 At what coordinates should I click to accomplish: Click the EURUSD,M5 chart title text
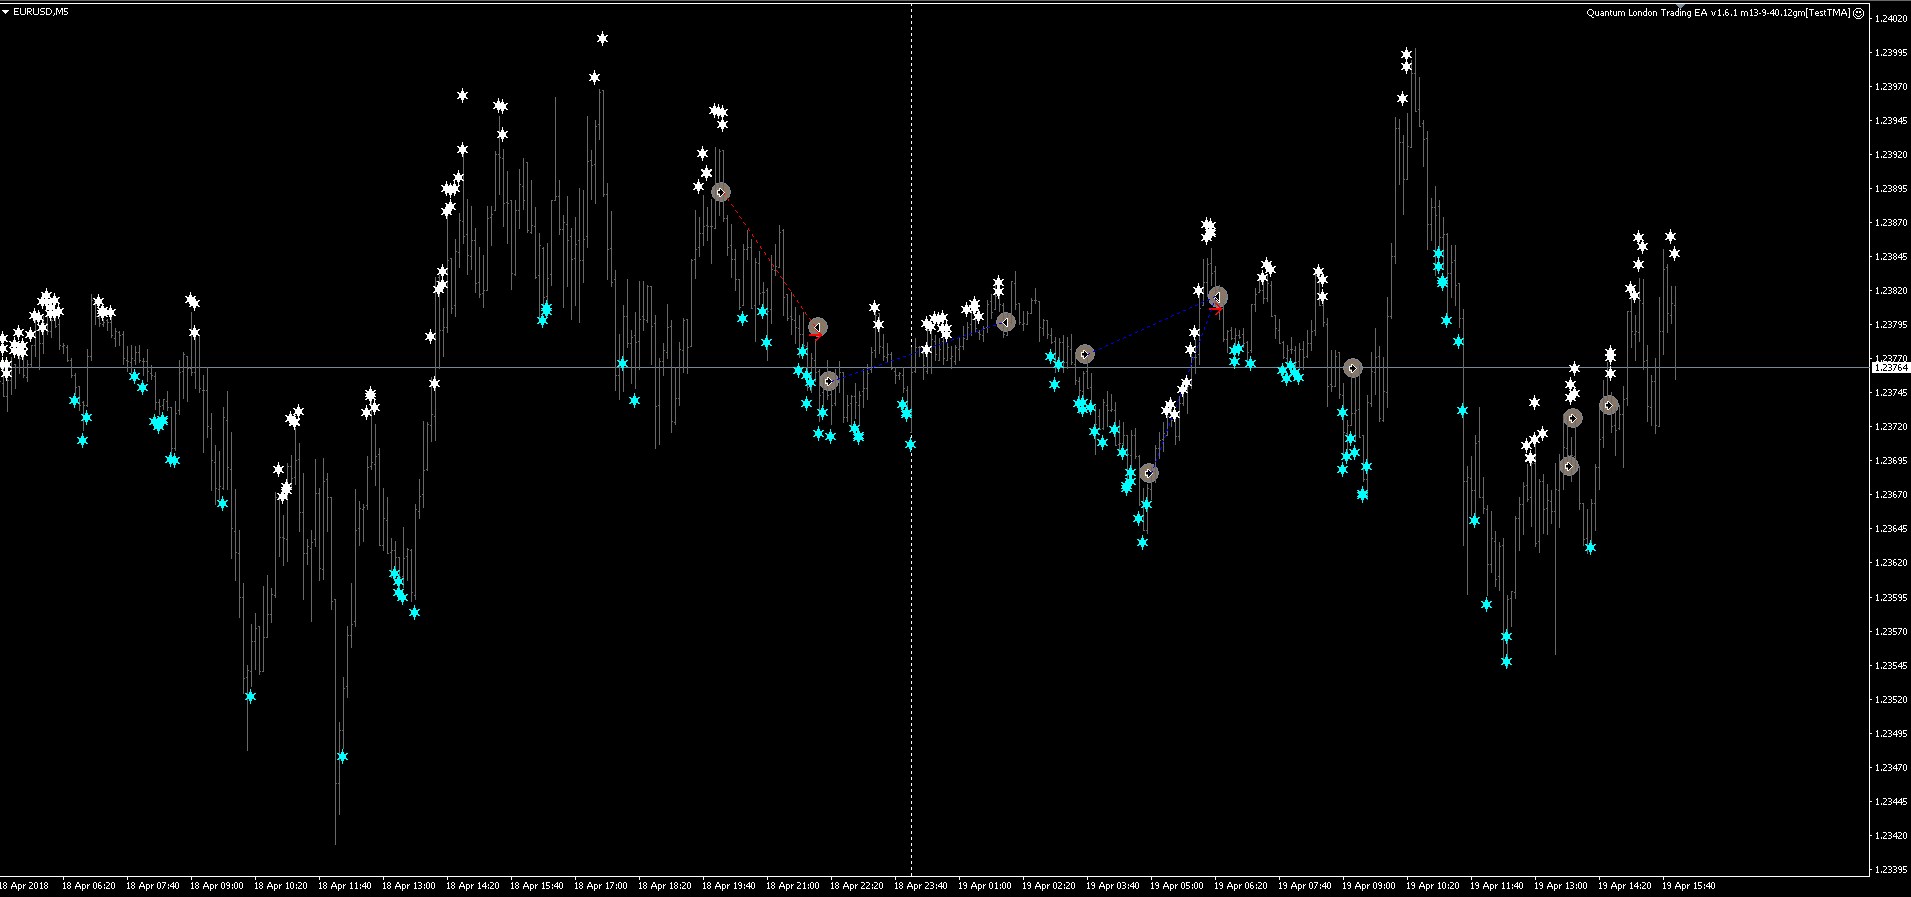tap(41, 12)
